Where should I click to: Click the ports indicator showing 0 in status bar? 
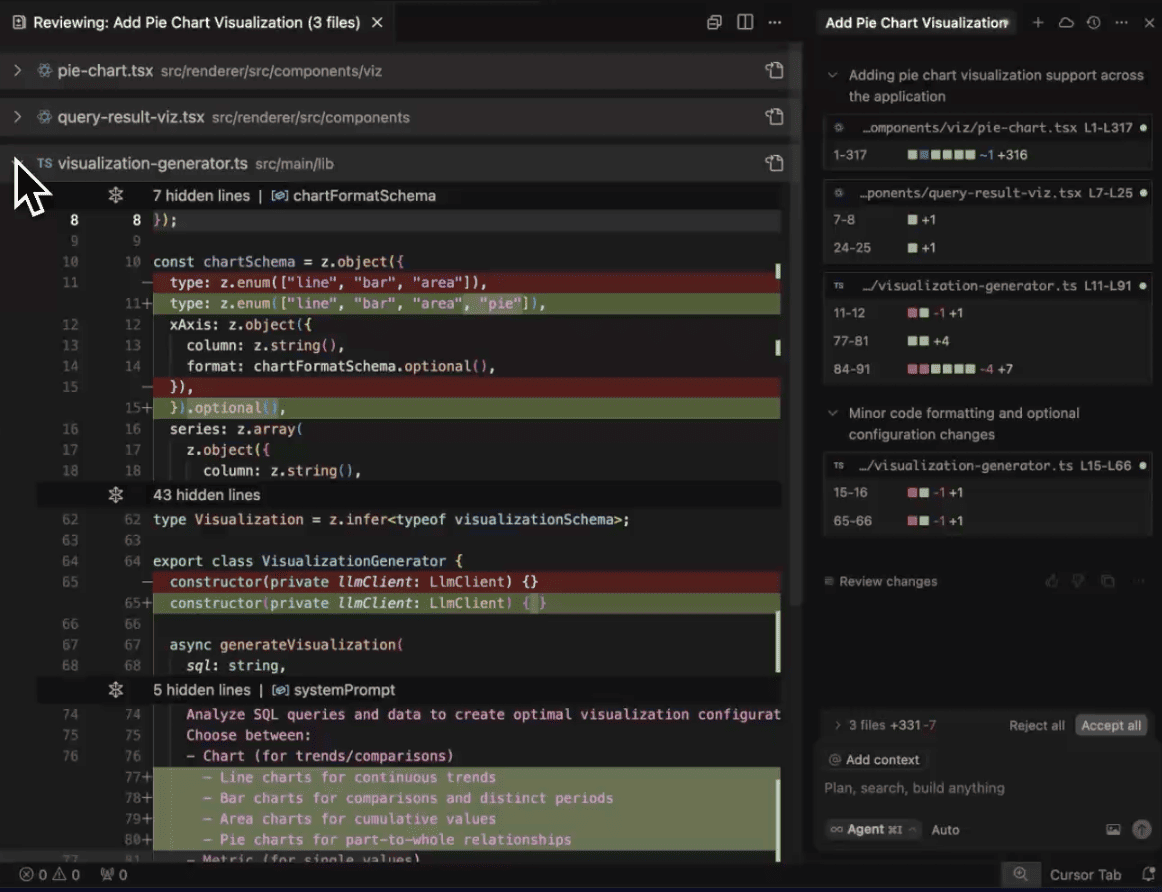[x=113, y=875]
